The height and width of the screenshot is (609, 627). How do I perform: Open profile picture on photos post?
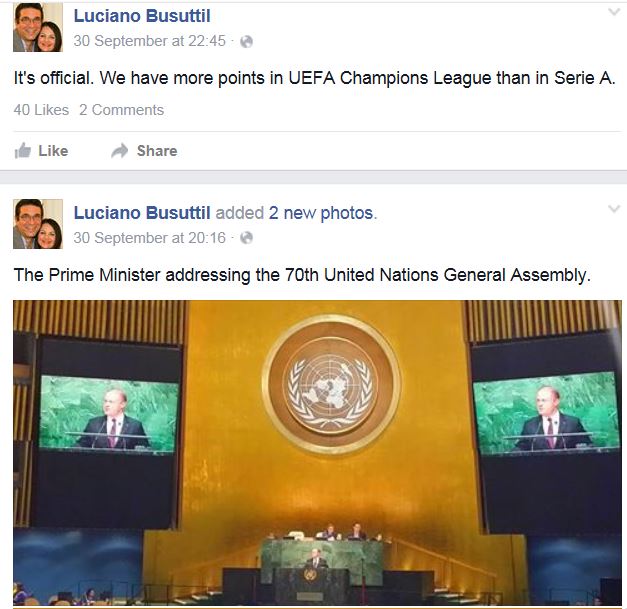(x=38, y=224)
